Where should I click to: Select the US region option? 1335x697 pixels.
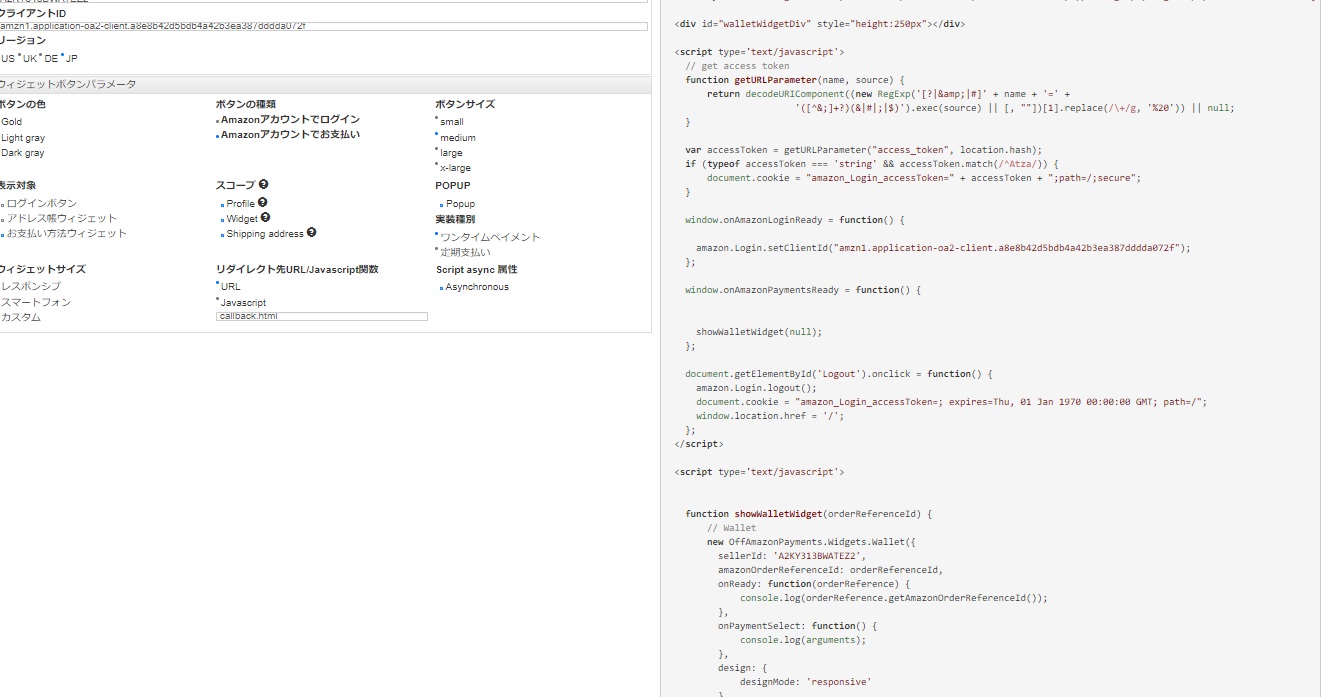tap(8, 58)
